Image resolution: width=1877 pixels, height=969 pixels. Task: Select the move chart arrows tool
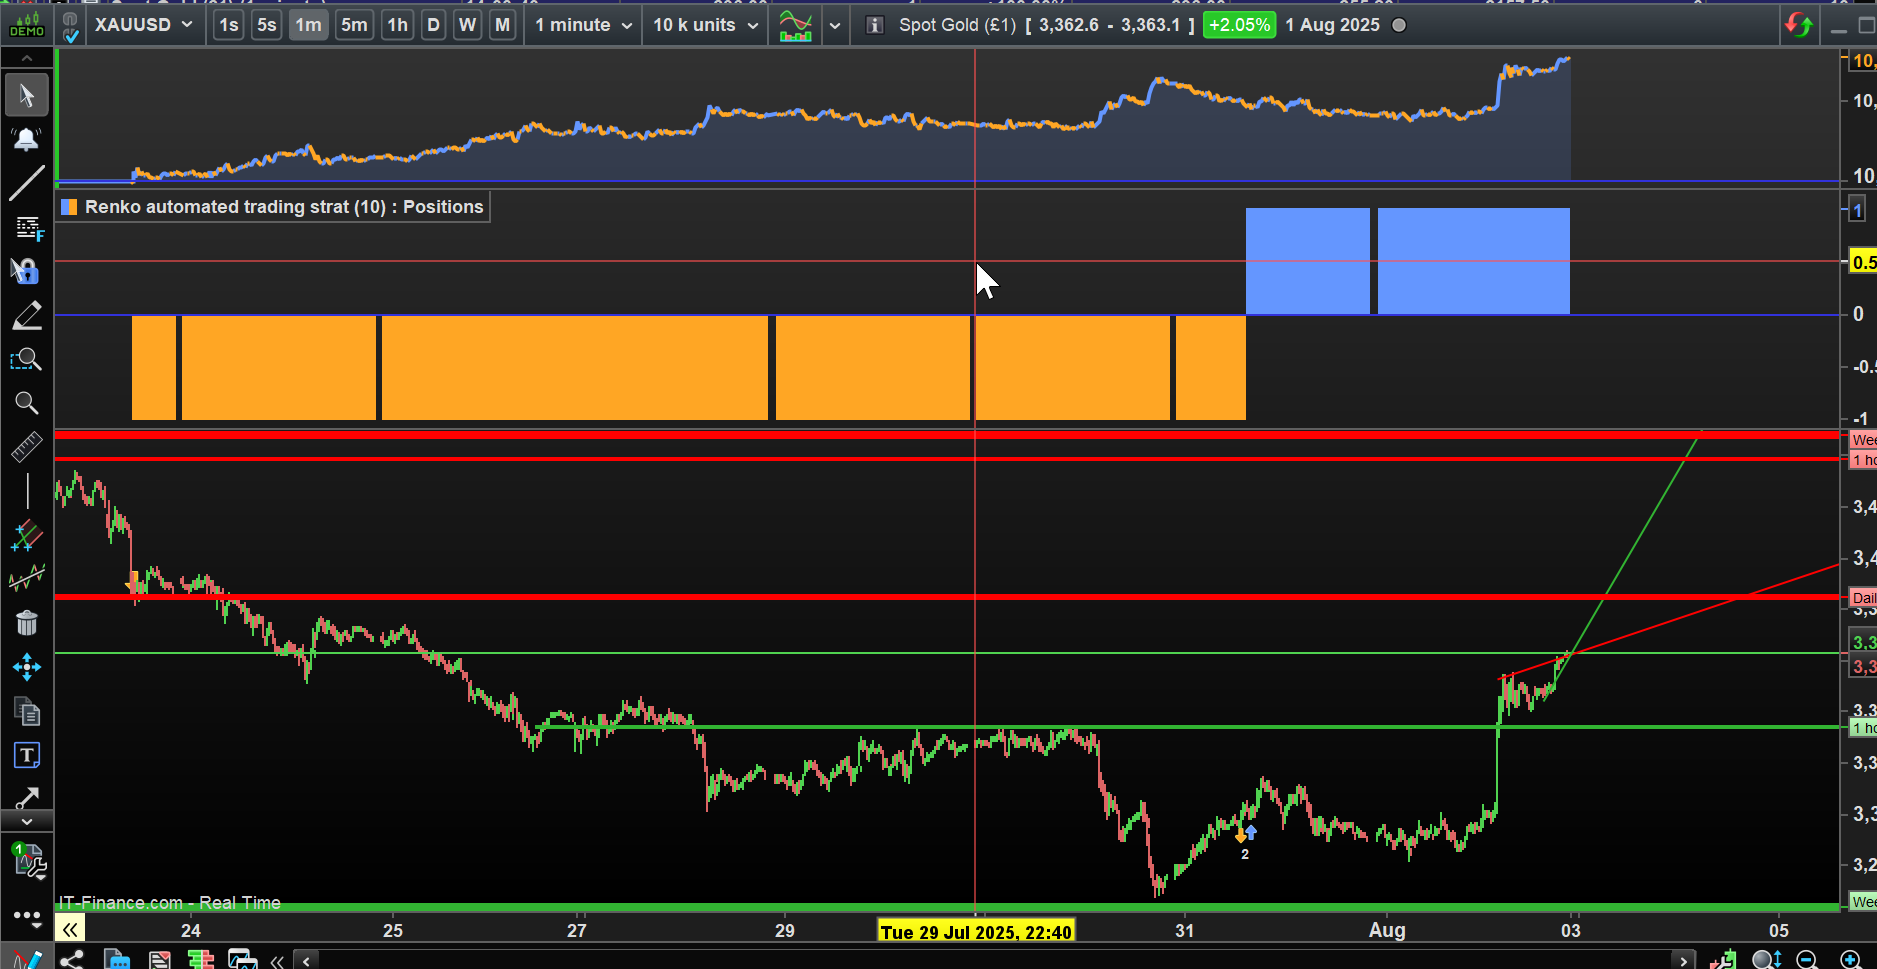tap(27, 667)
